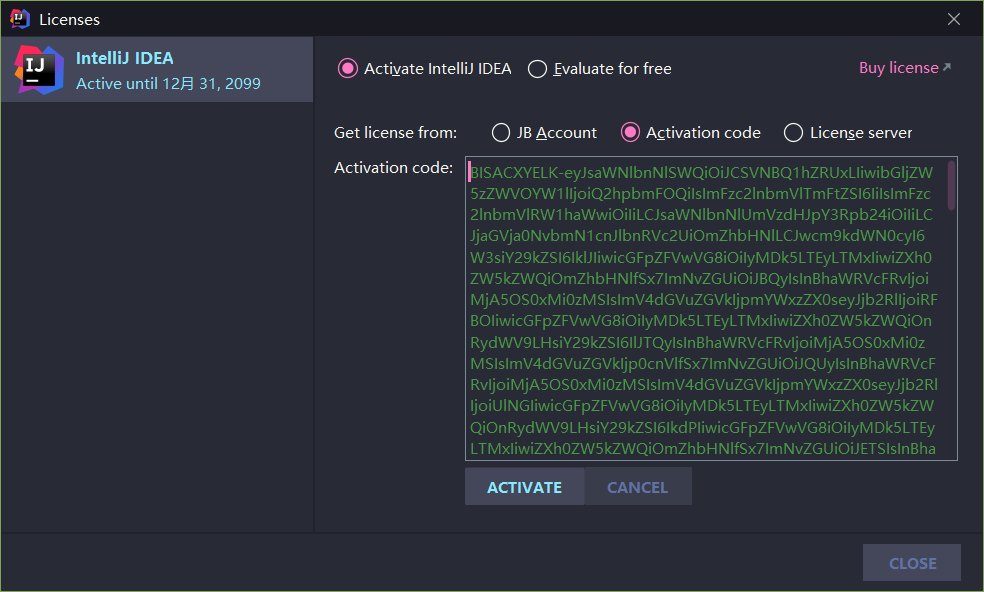Click the activation code scrollbar thumb
984x592 pixels.
coord(951,186)
